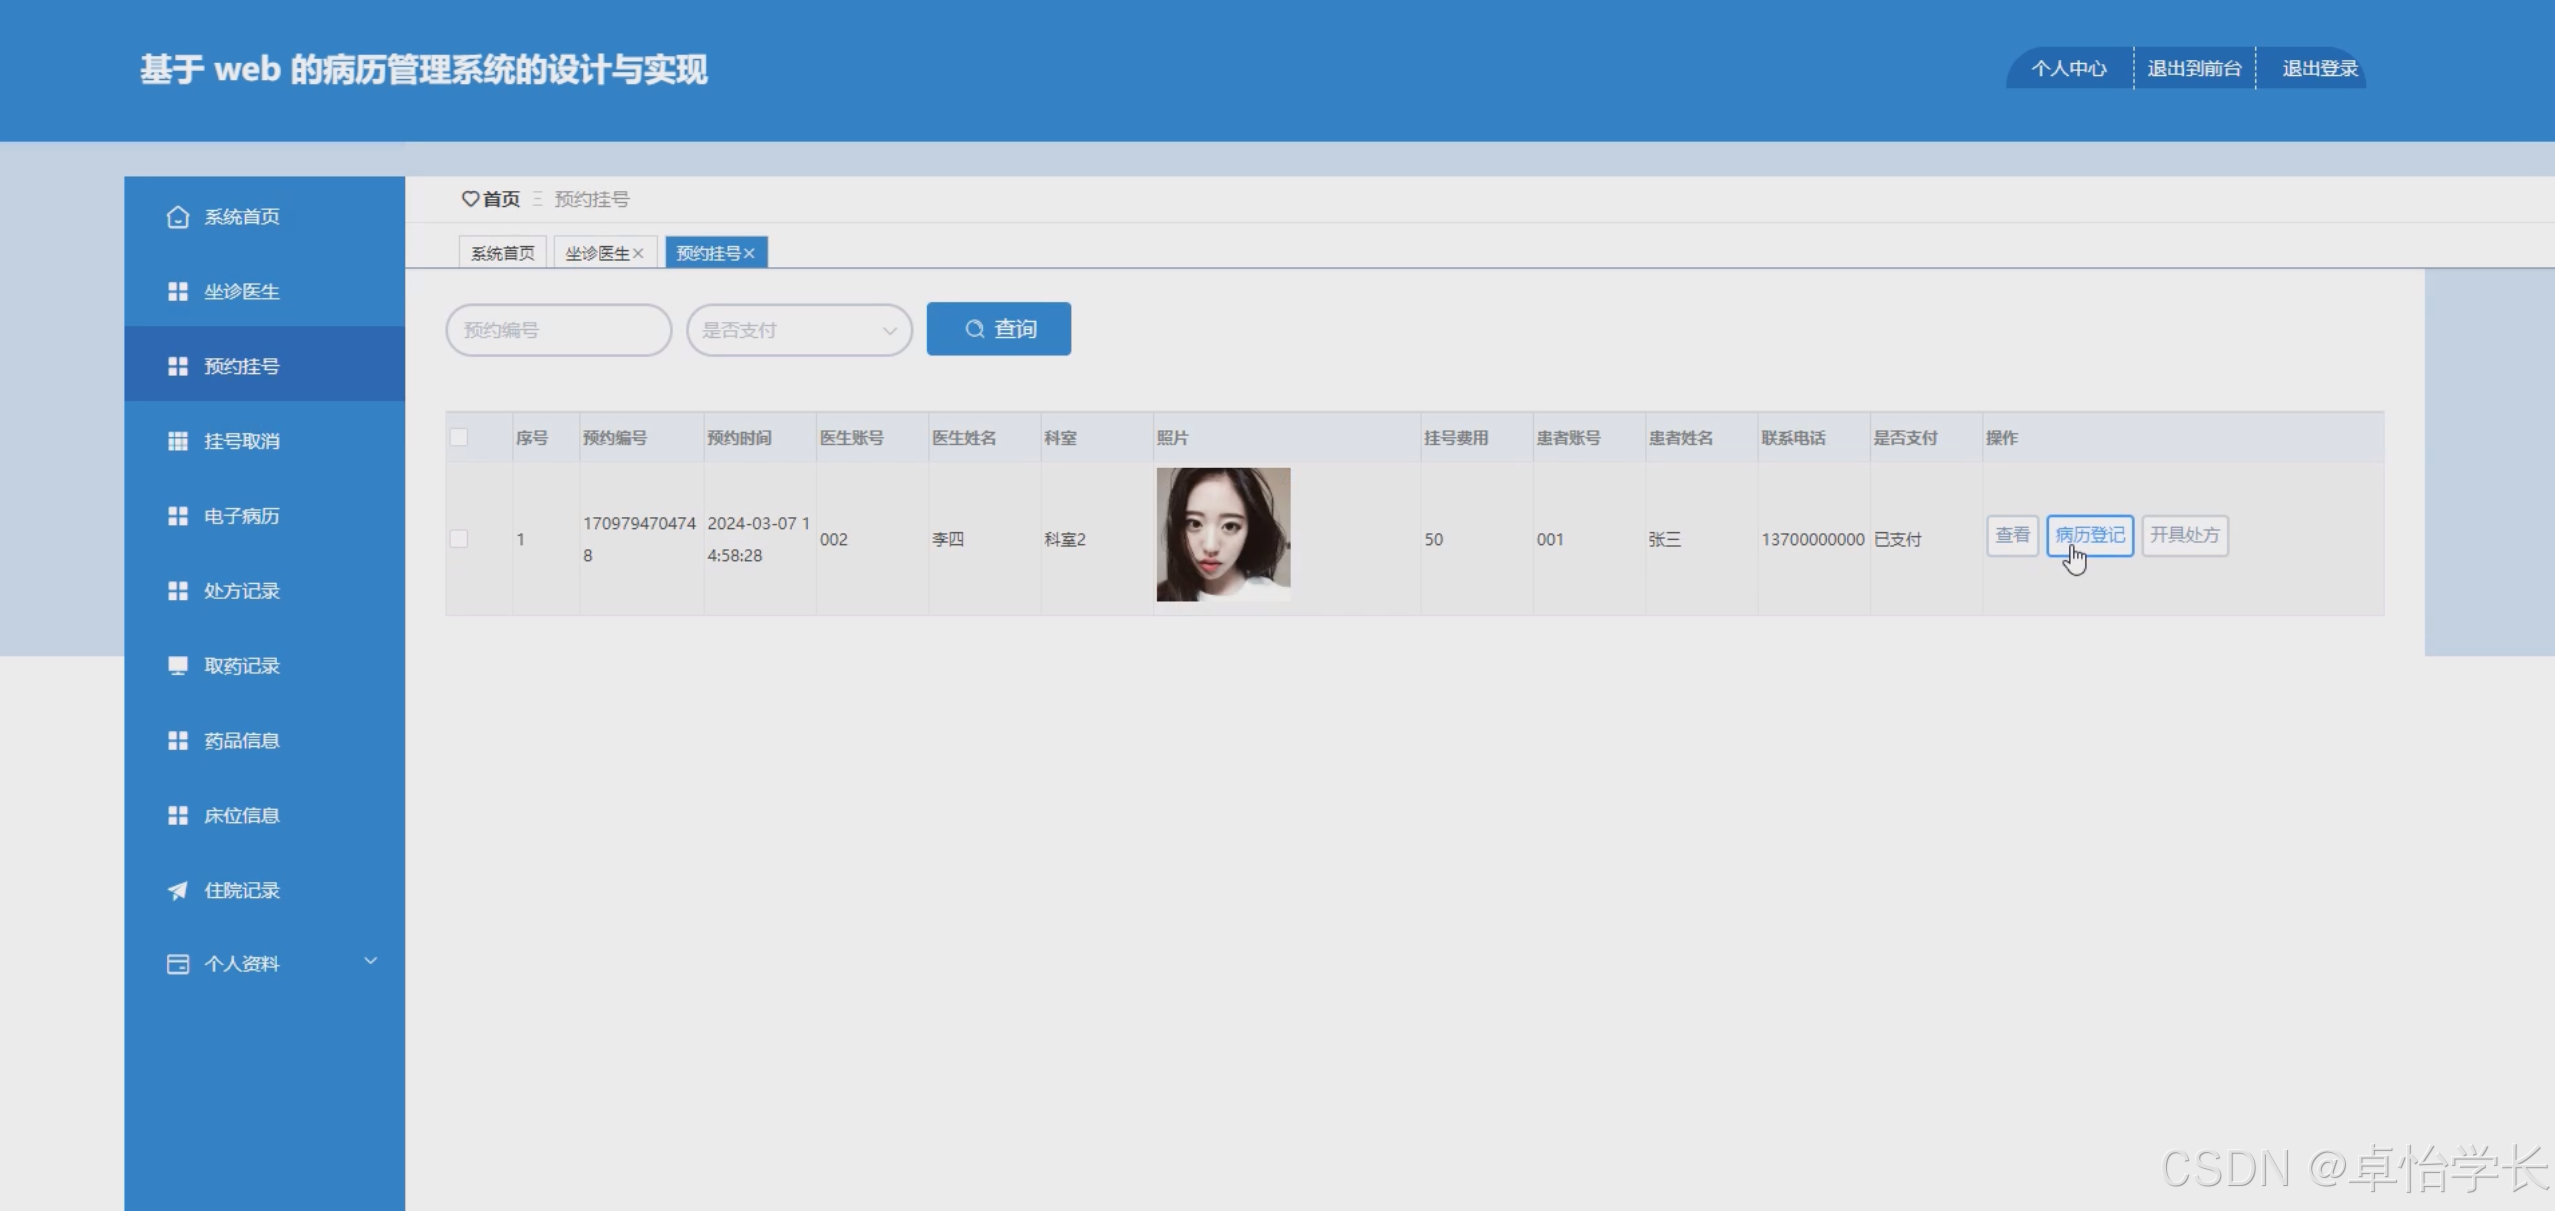Image resolution: width=2555 pixels, height=1211 pixels.
Task: Click the grid icon beside 床位信息
Action: coord(177,815)
